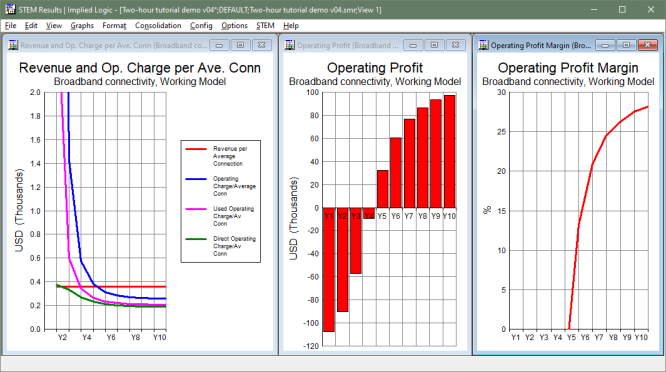Click the chart icon of Operating Profit window
666x372 pixels.
coord(290,45)
